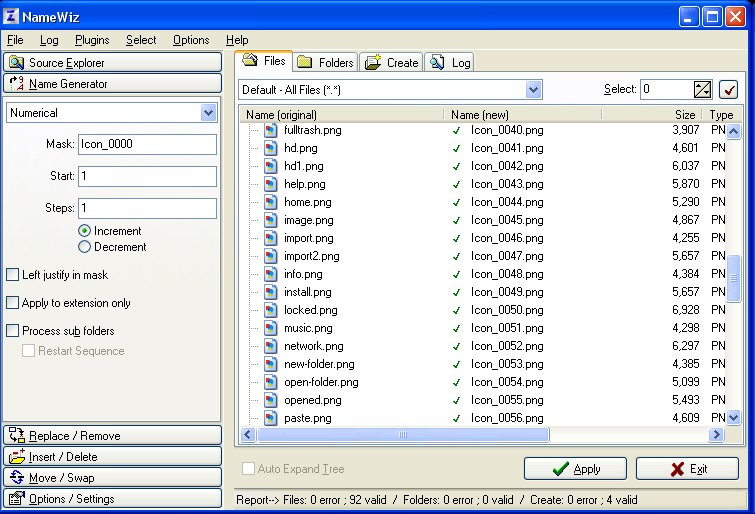Viewport: 755px width, 514px height.
Task: Open the Insert / Delete panel
Action: click(112, 456)
